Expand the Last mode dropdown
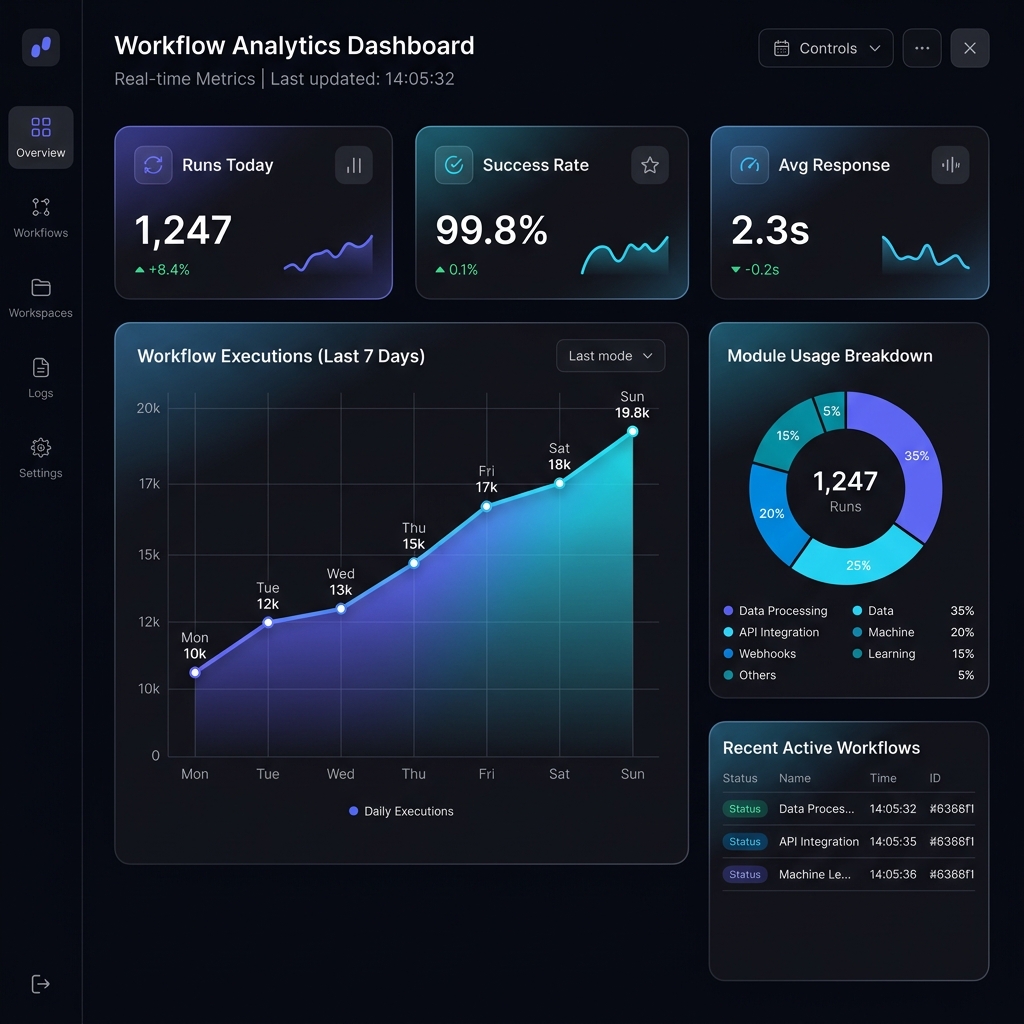 tap(610, 356)
